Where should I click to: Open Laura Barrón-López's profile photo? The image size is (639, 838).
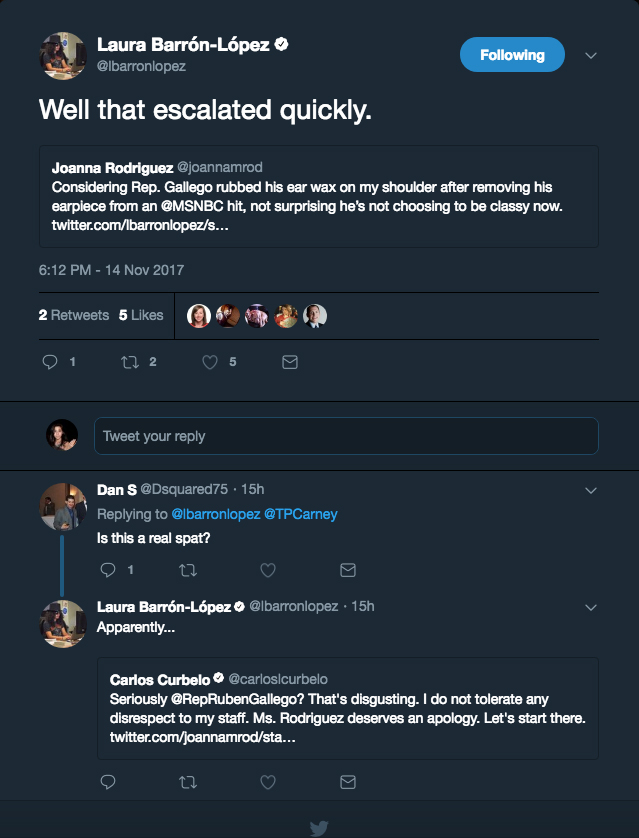click(x=62, y=55)
